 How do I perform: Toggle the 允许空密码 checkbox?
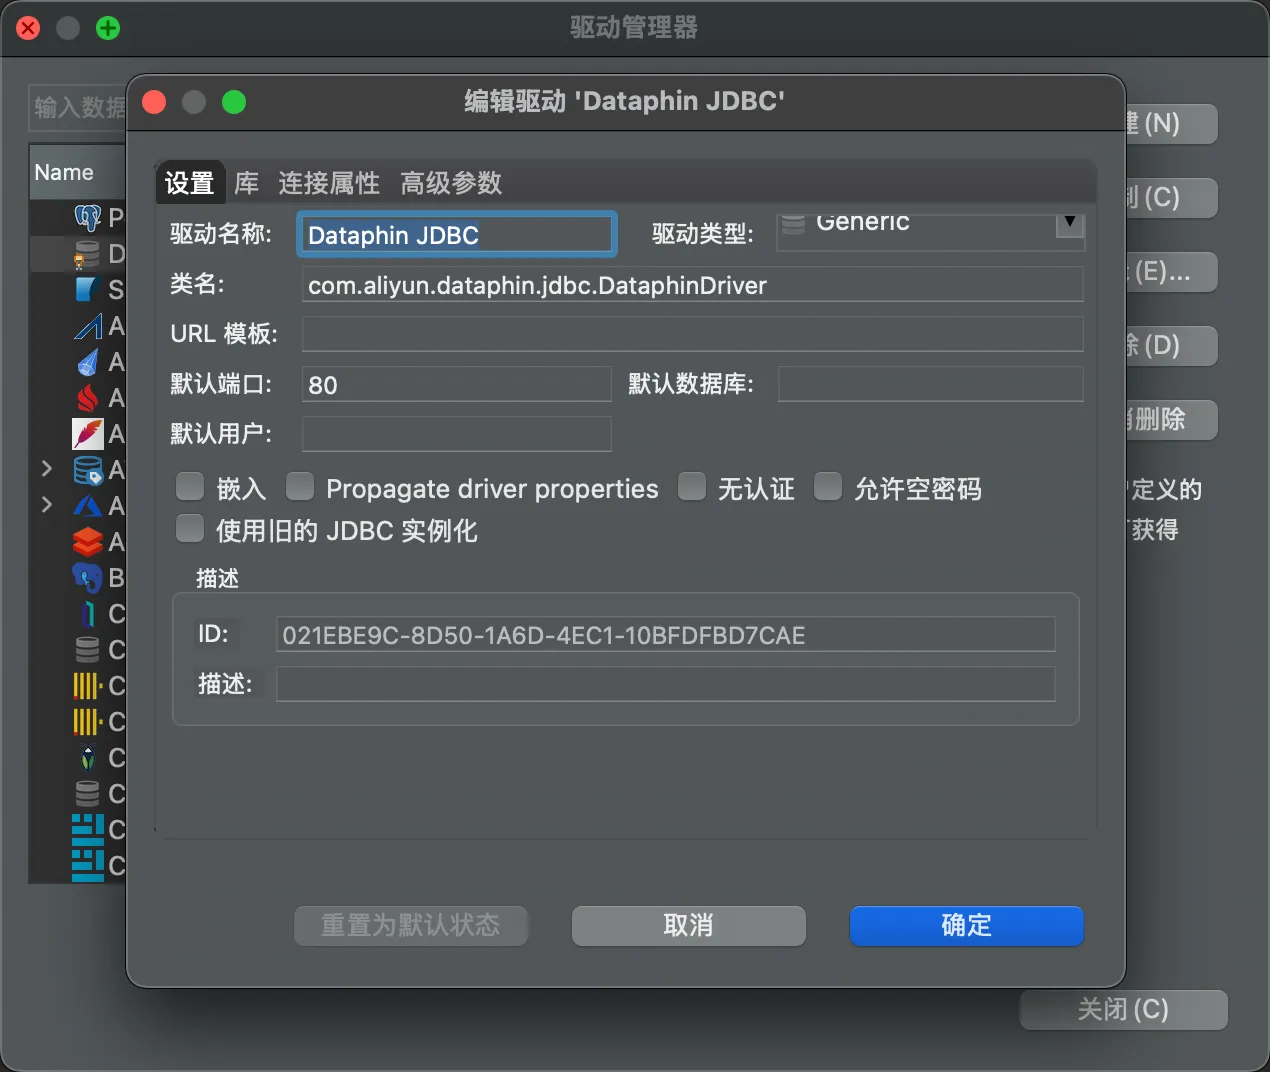tap(828, 487)
